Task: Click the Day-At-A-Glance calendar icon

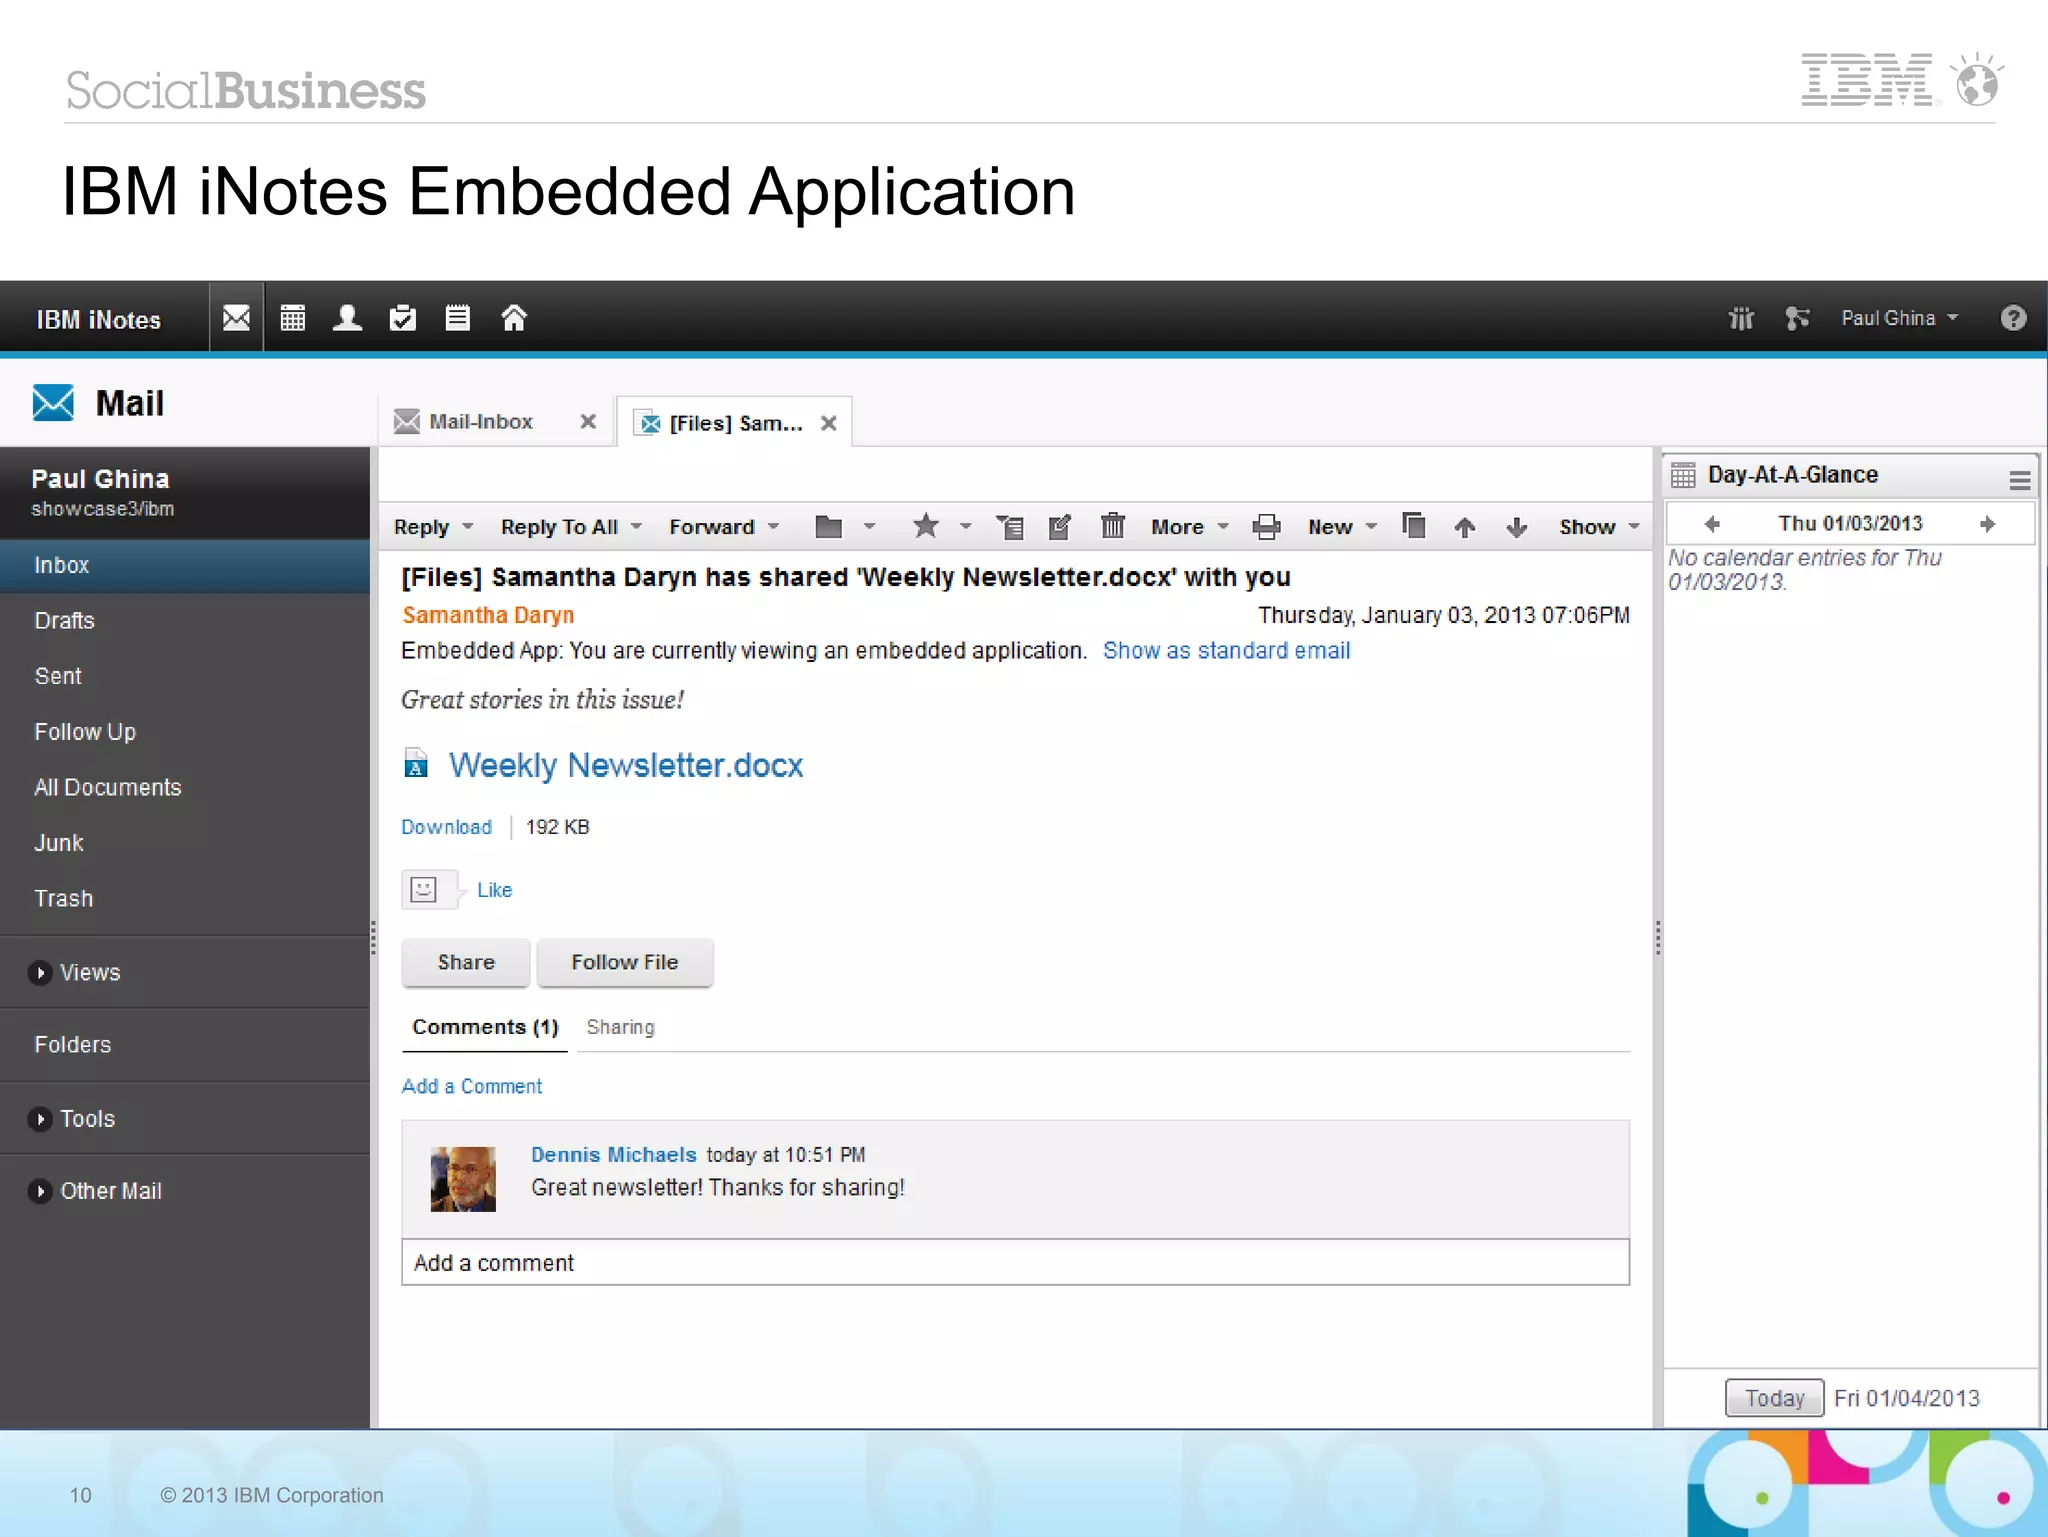Action: [x=1684, y=475]
